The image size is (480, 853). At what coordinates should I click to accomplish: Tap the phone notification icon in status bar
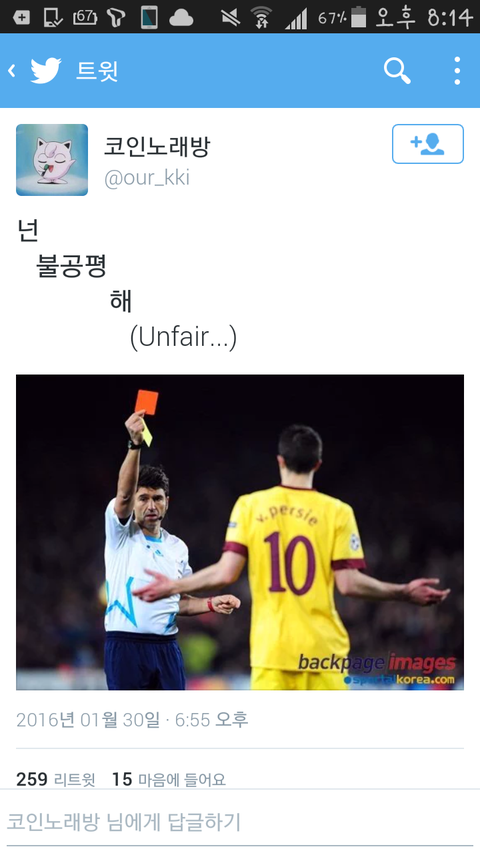(x=149, y=17)
